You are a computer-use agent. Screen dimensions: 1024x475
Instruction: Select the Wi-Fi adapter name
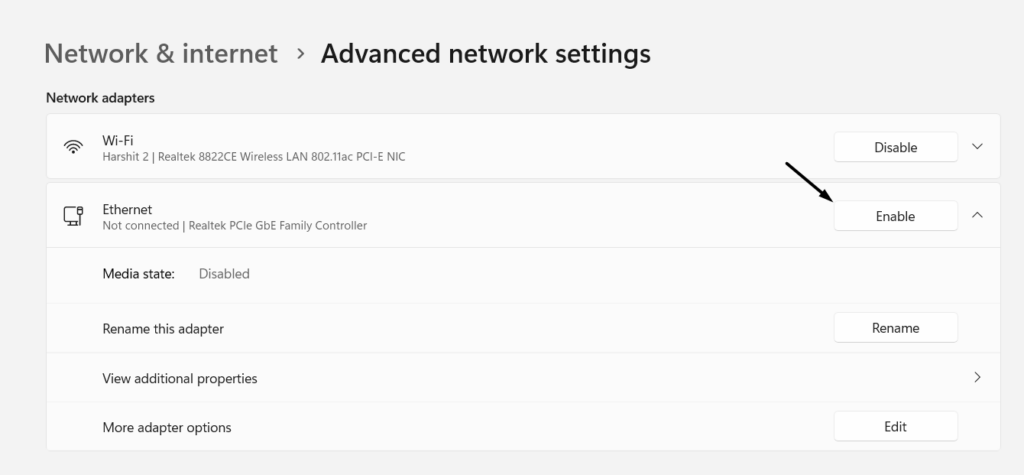pyautogui.click(x=118, y=140)
